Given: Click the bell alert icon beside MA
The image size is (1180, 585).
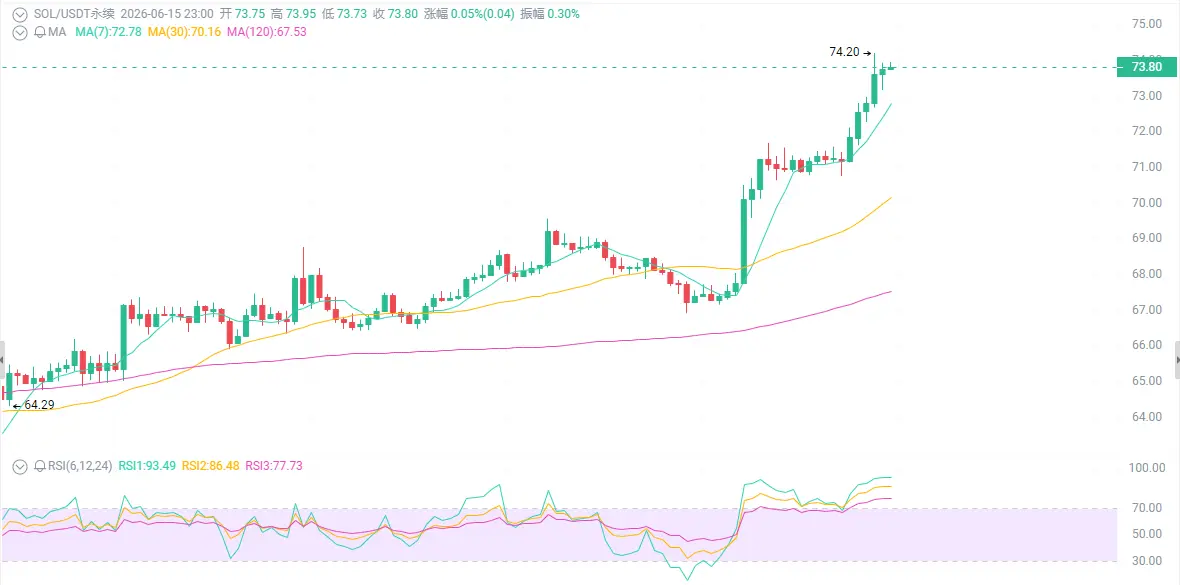Looking at the screenshot, I should click(x=40, y=32).
